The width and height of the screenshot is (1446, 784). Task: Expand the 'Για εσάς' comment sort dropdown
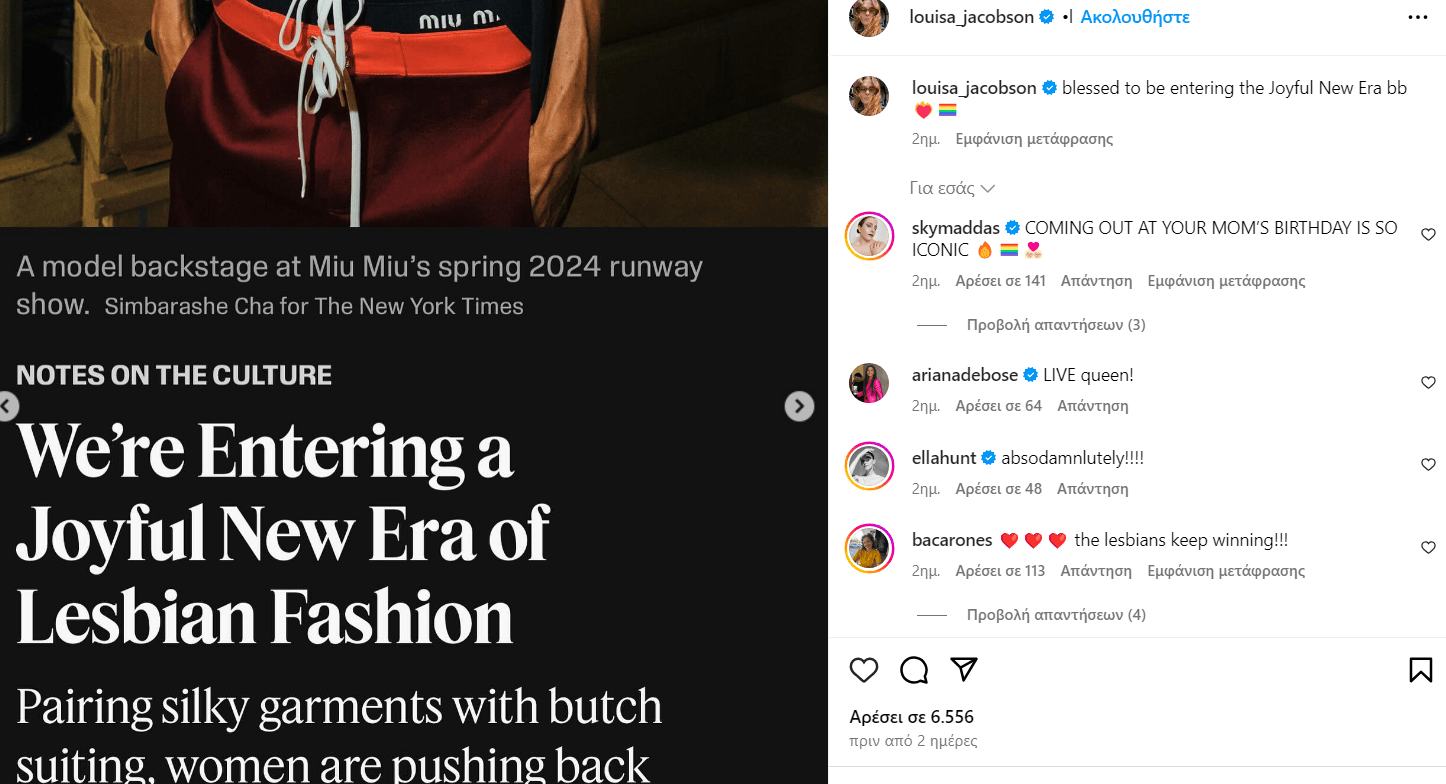click(952, 188)
